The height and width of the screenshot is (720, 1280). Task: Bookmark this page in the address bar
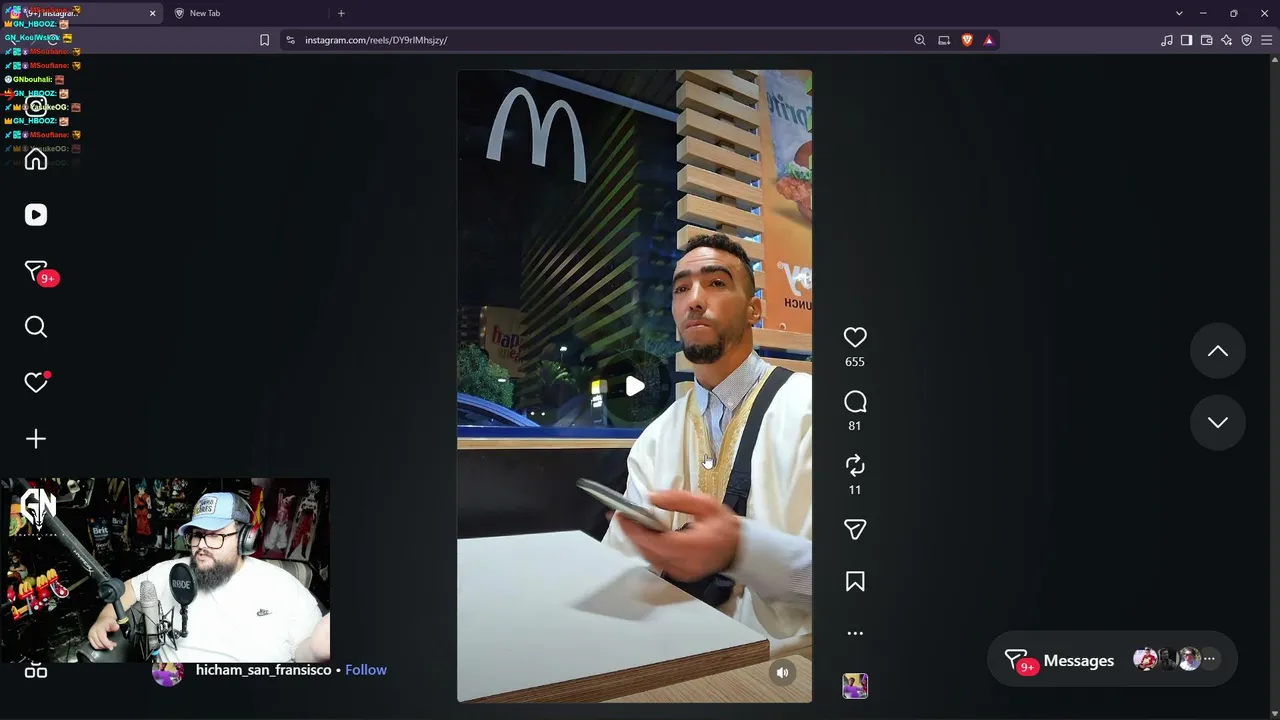point(264,40)
